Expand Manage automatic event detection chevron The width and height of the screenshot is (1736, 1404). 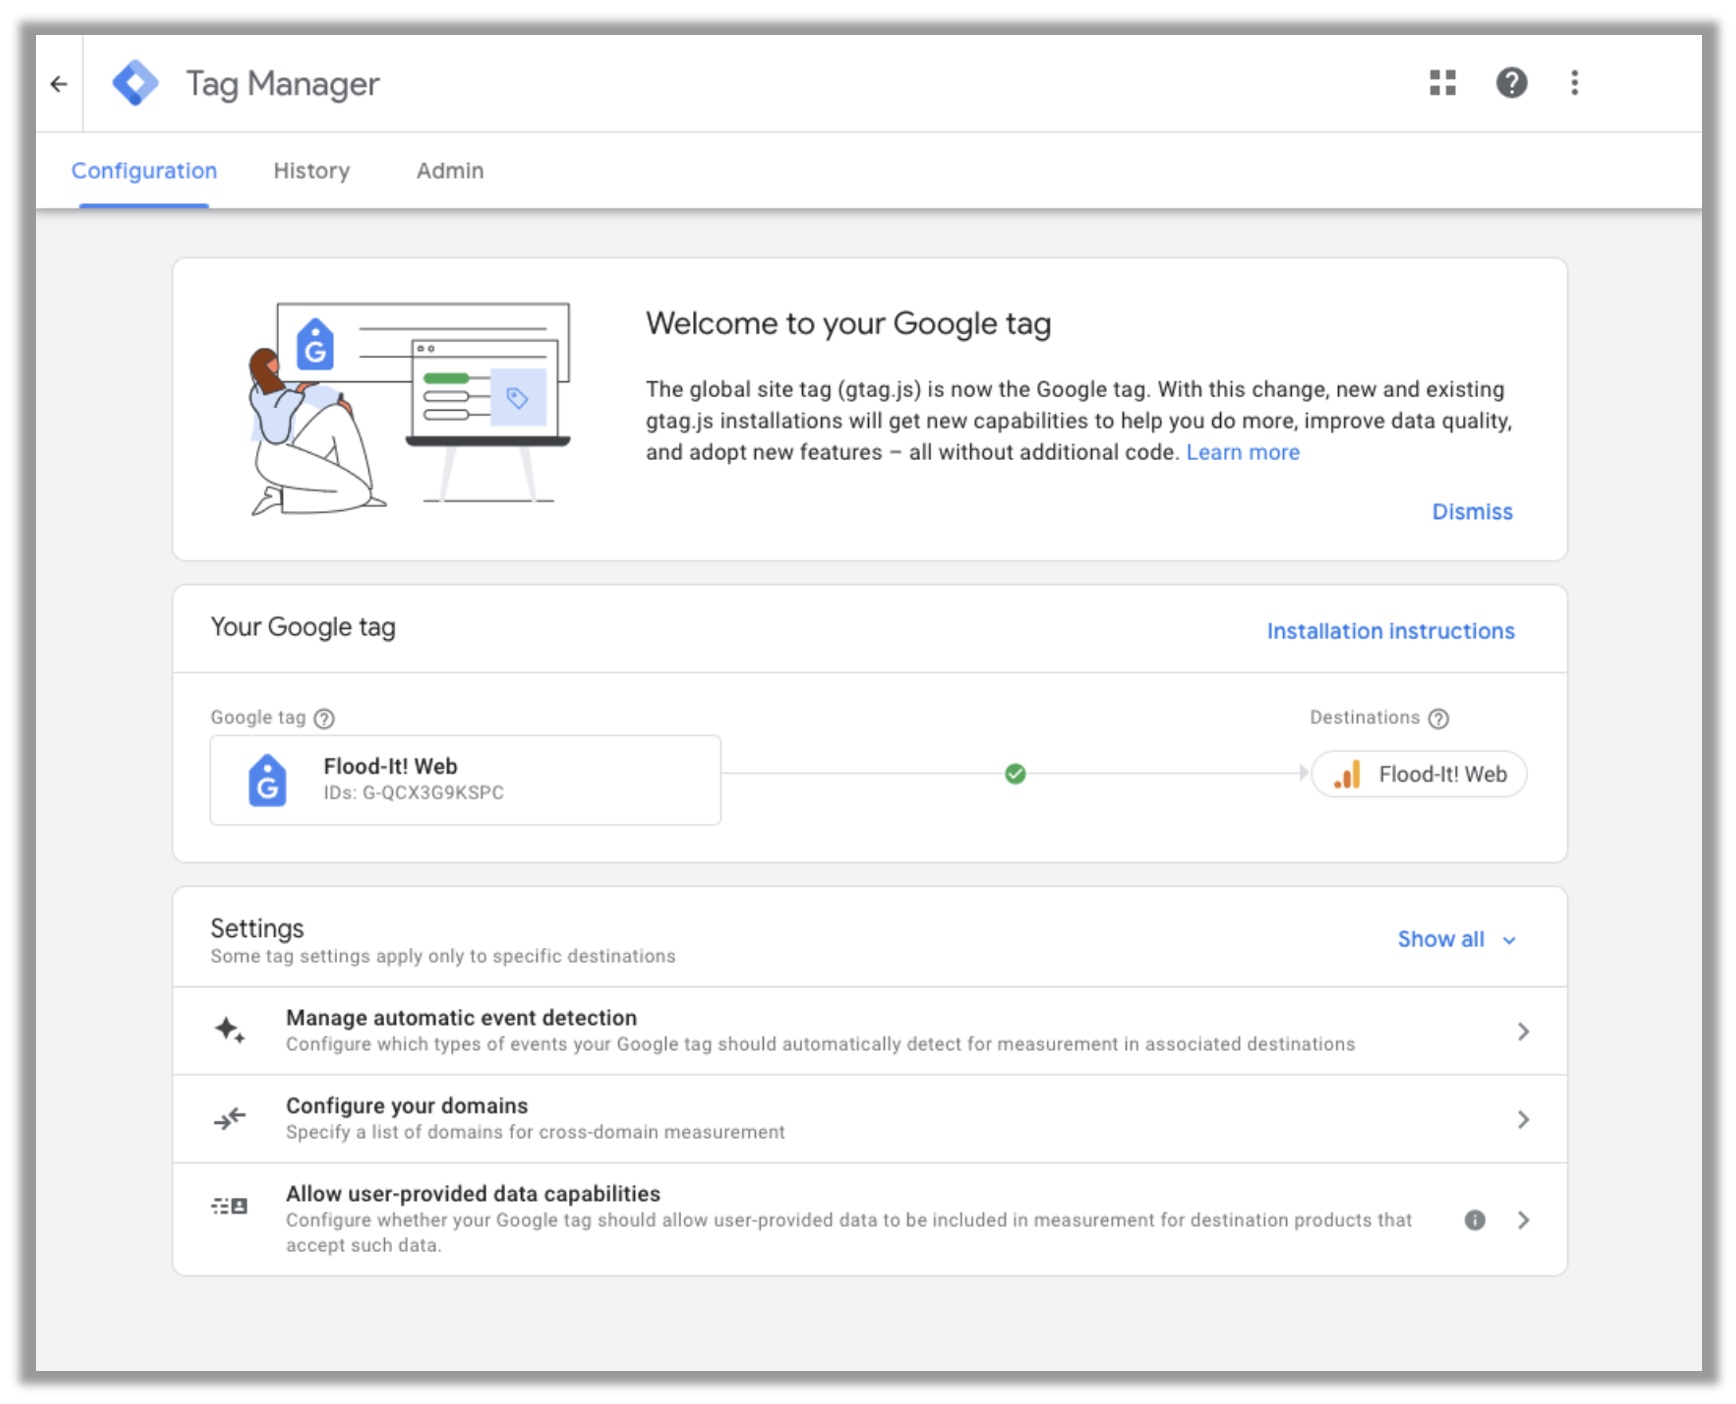[x=1523, y=1031]
